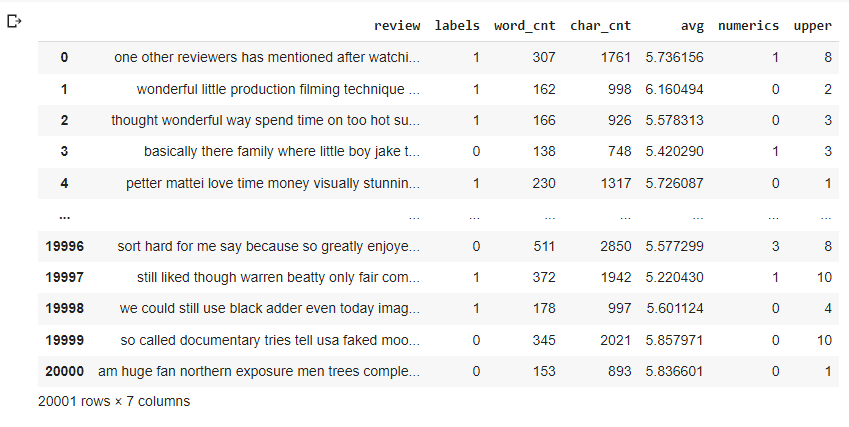
Task: Click the numerics column header
Action: [748, 25]
